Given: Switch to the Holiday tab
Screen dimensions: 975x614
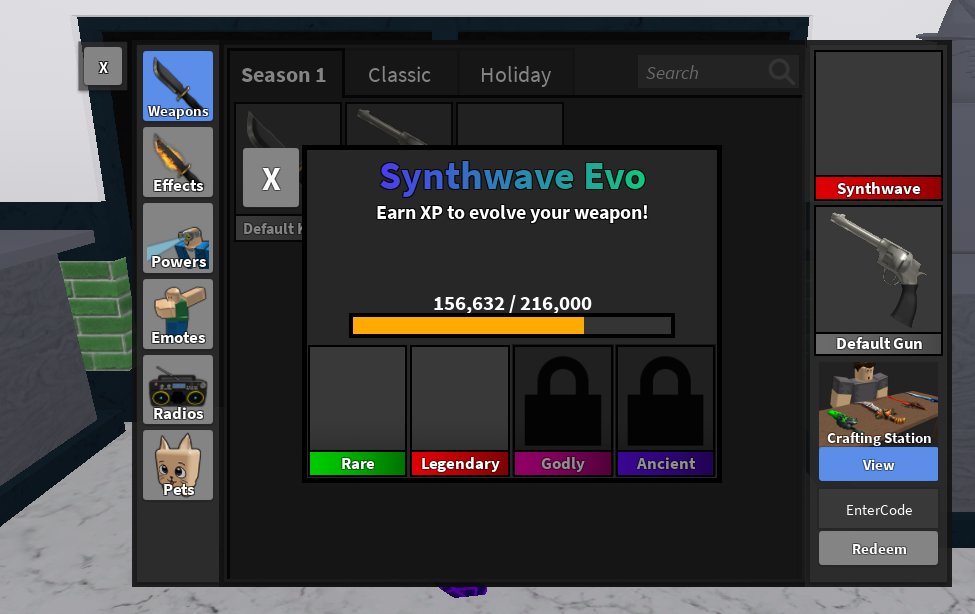Looking at the screenshot, I should click(x=515, y=75).
